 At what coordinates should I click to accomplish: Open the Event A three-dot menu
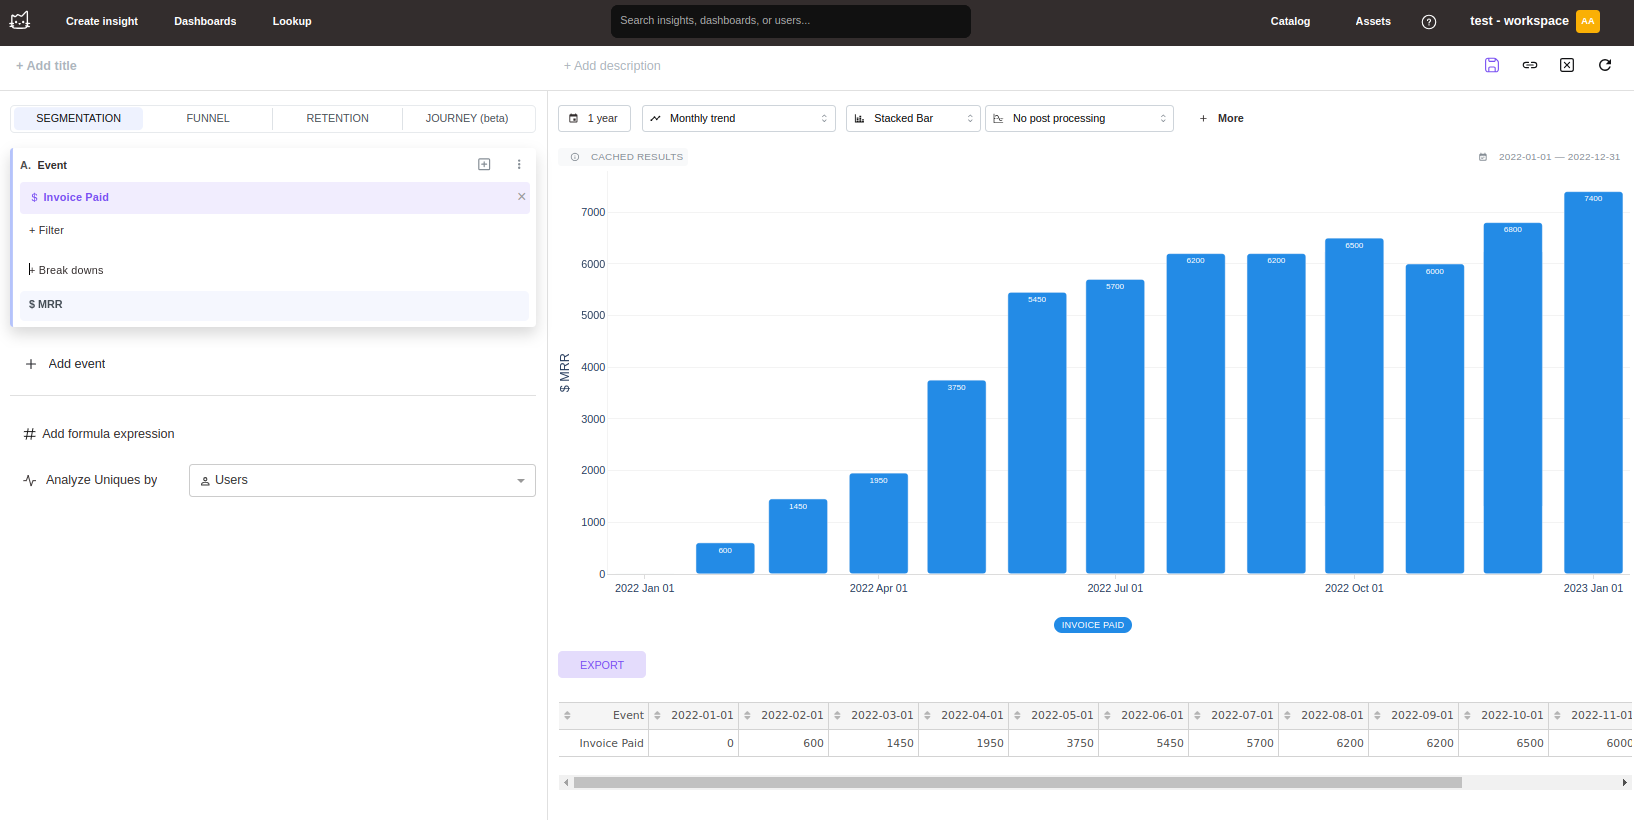[x=519, y=165]
